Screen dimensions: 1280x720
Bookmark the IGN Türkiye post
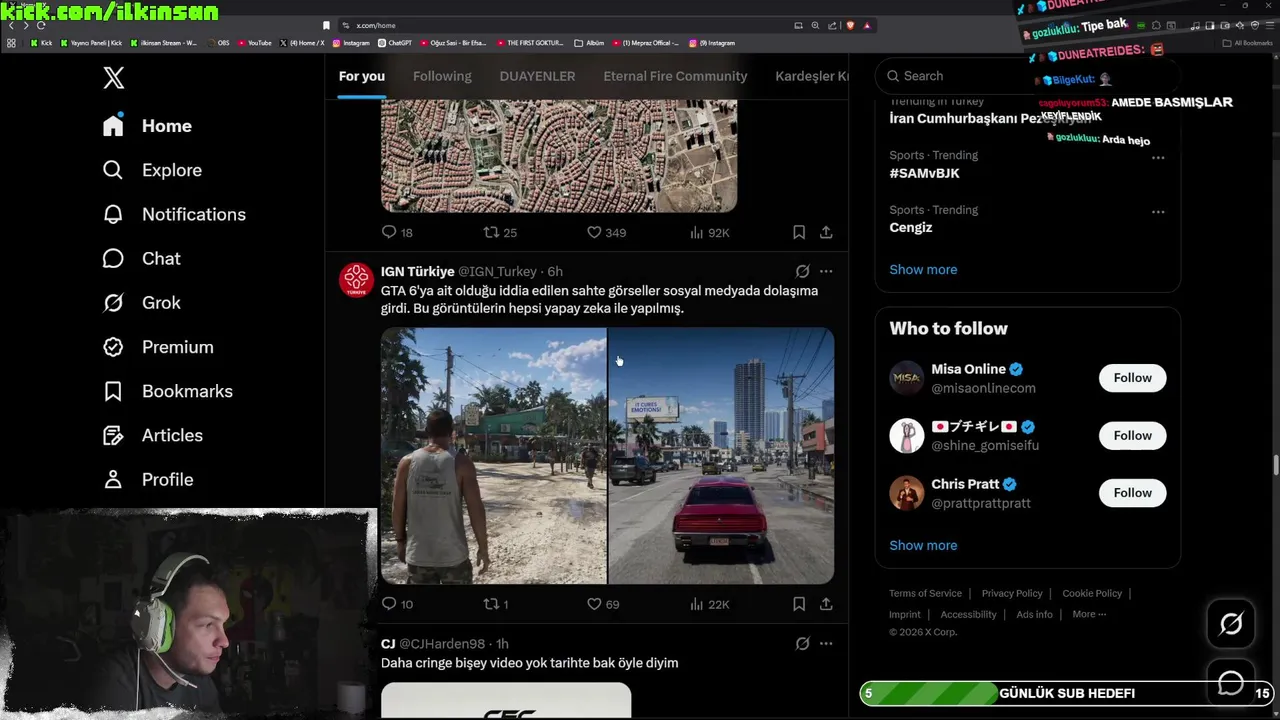click(x=799, y=604)
